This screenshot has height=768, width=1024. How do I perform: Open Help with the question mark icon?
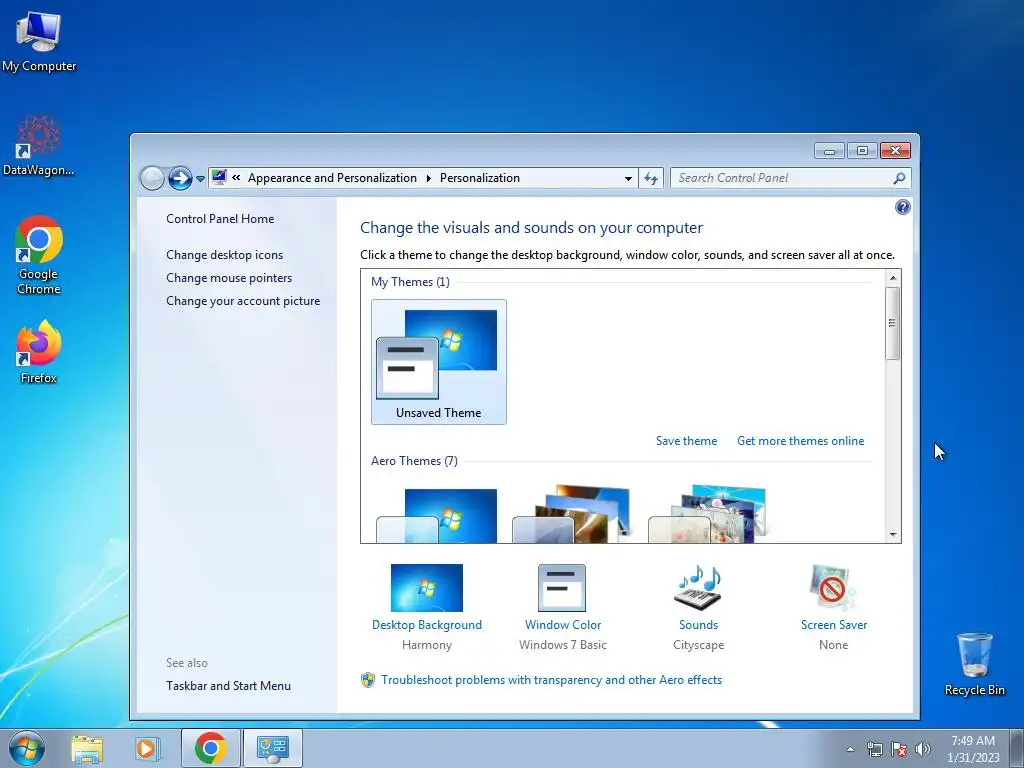click(x=903, y=207)
